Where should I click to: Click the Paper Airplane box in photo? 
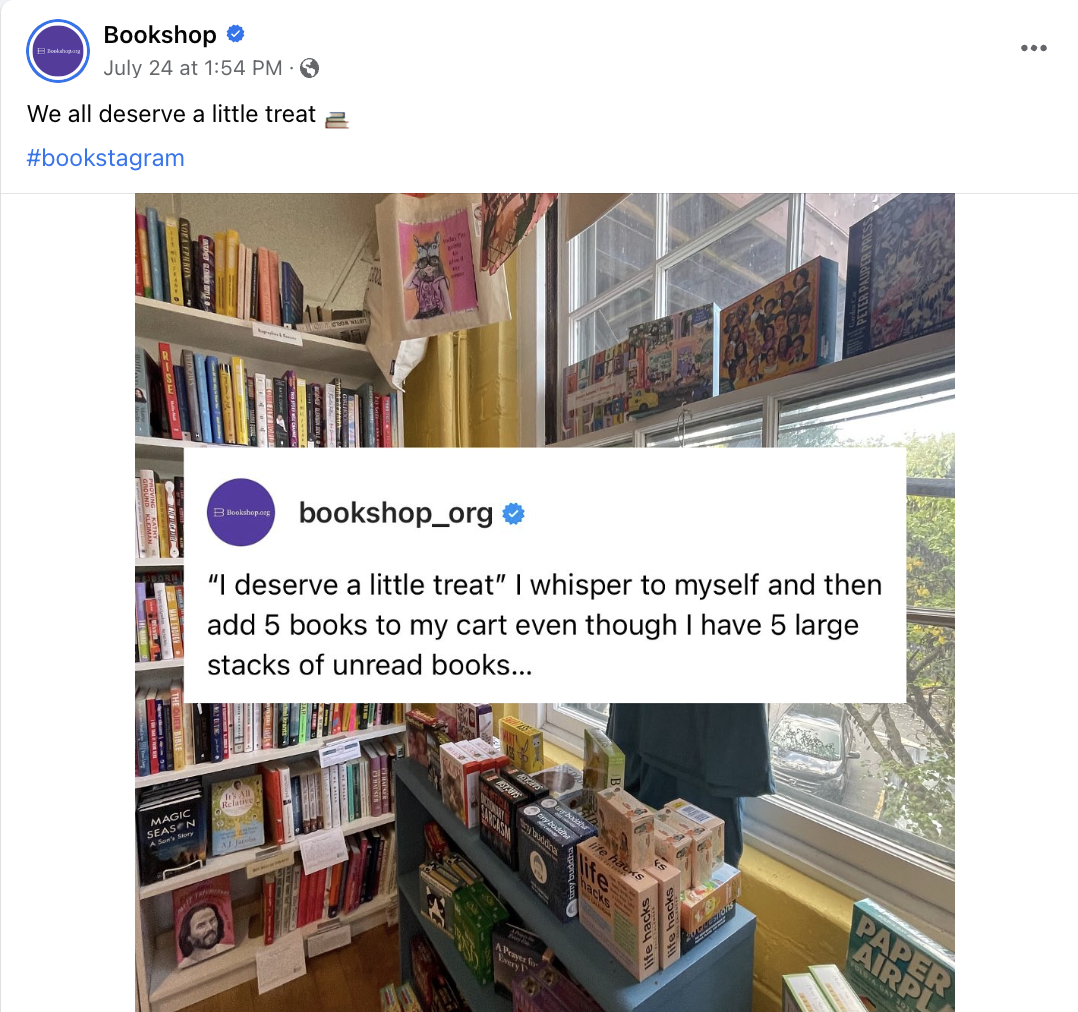coord(901,956)
